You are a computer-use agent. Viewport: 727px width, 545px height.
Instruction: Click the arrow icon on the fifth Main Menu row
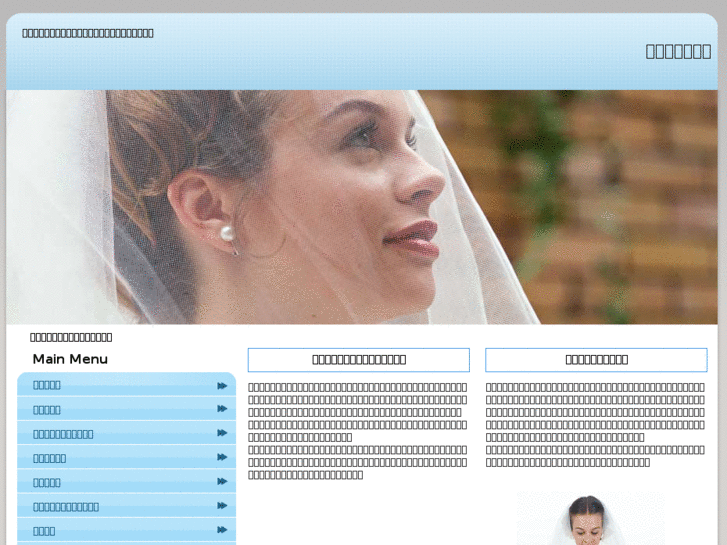[x=222, y=481]
